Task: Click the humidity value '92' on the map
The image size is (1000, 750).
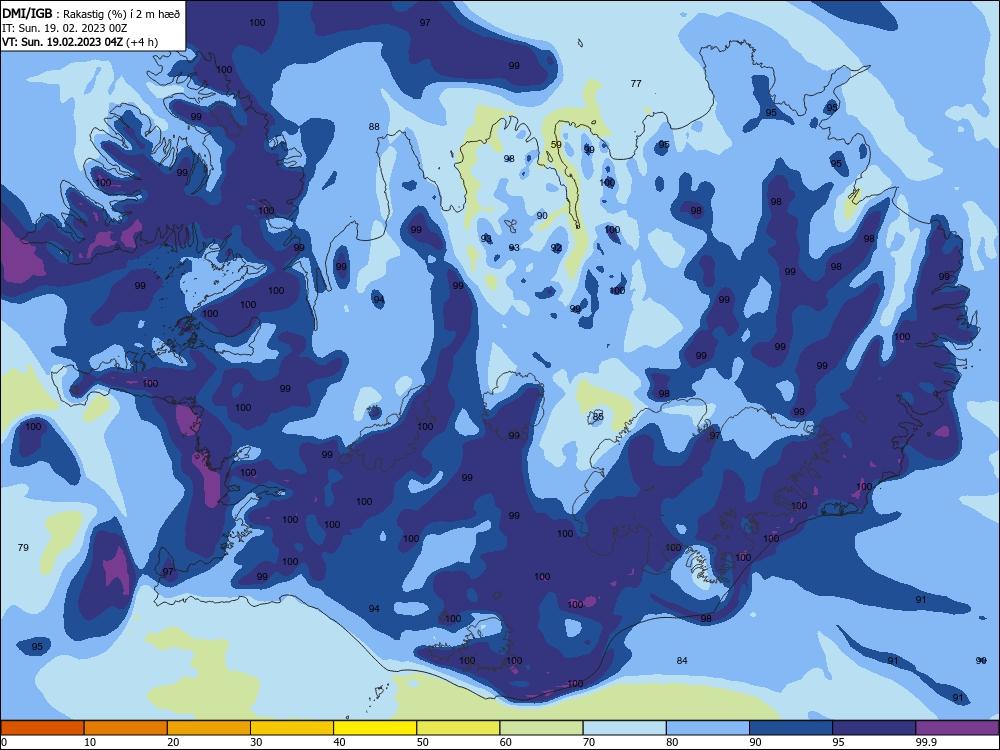Action: click(556, 247)
